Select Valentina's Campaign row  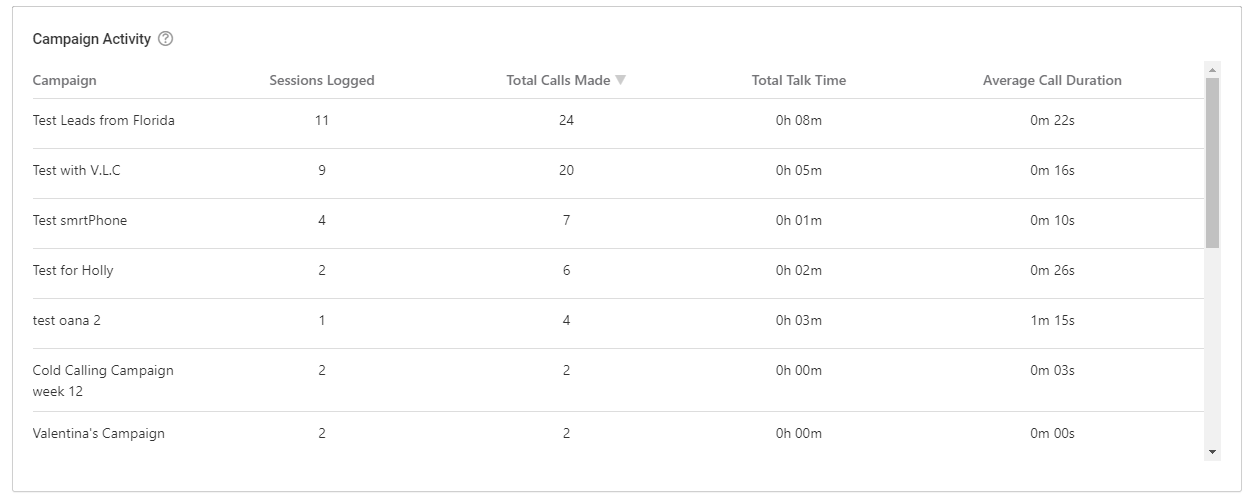99,433
